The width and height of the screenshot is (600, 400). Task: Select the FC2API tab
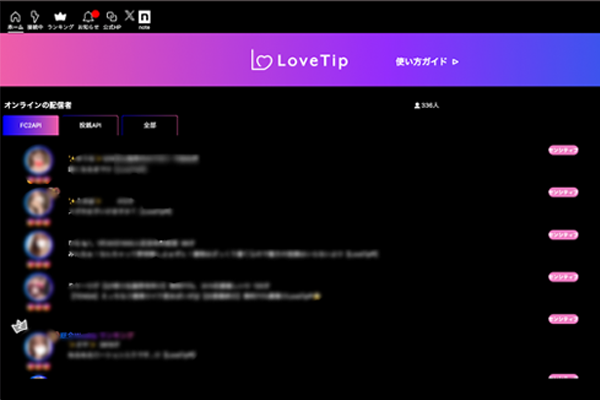click(31, 125)
